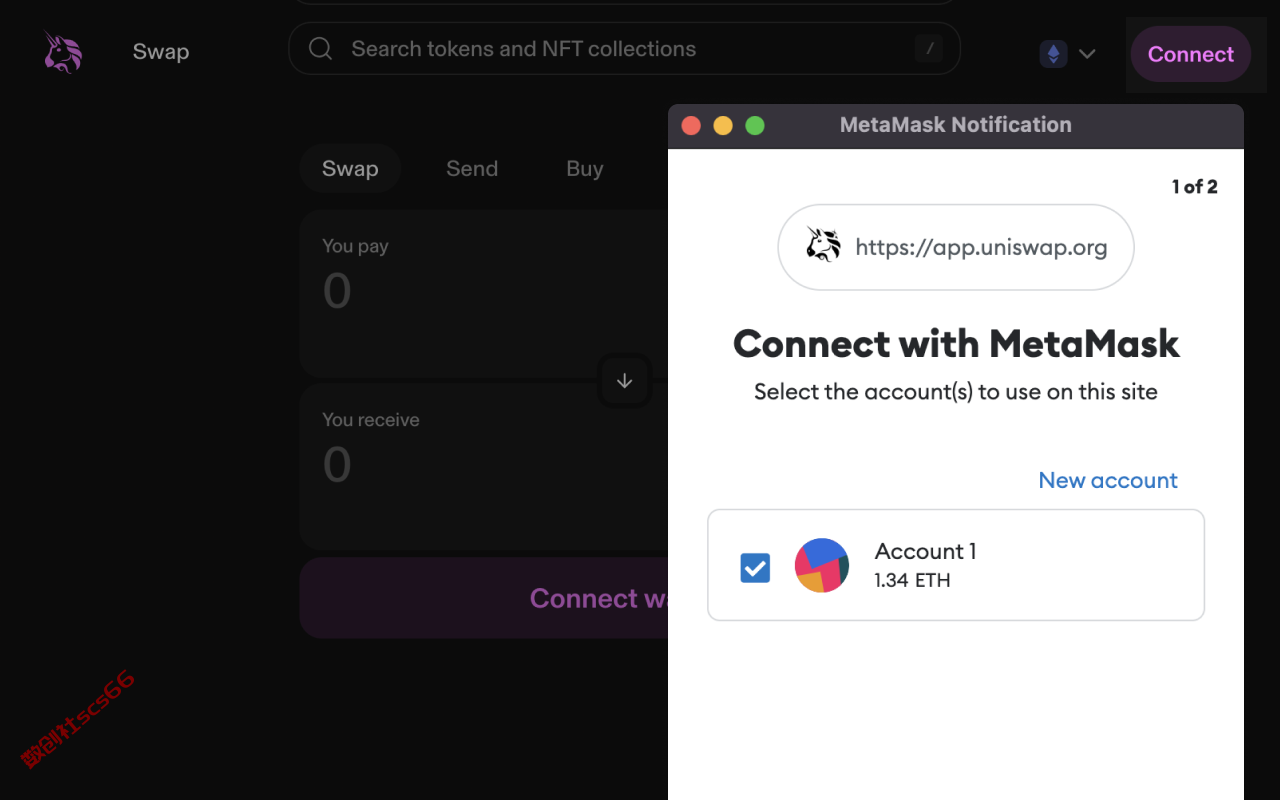Click the app.uniswap.org origin pill
This screenshot has width=1280, height=800.
click(x=956, y=247)
